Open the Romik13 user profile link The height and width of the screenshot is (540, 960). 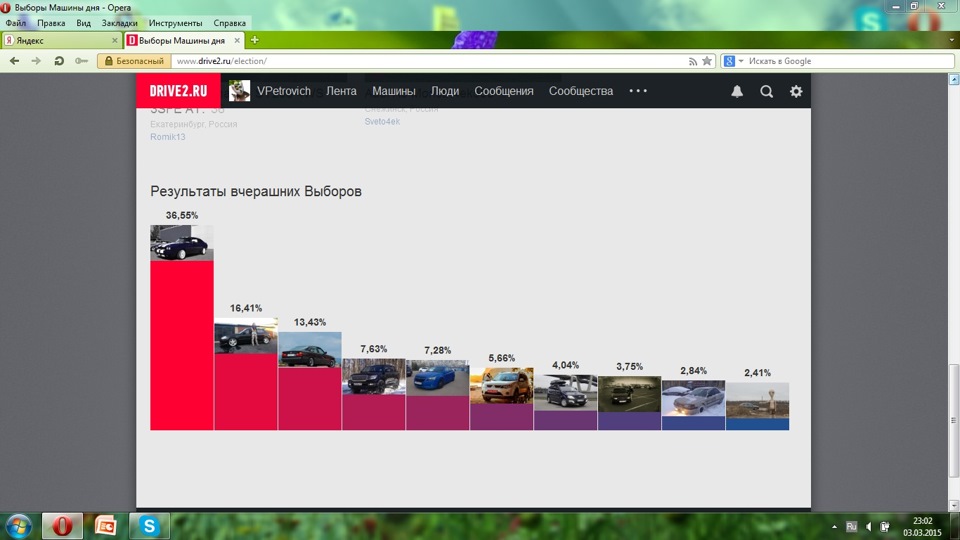[x=168, y=137]
